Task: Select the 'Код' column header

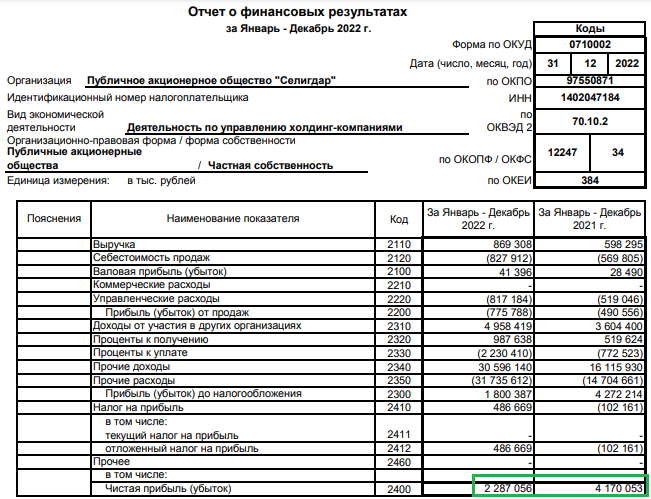Action: click(x=399, y=219)
